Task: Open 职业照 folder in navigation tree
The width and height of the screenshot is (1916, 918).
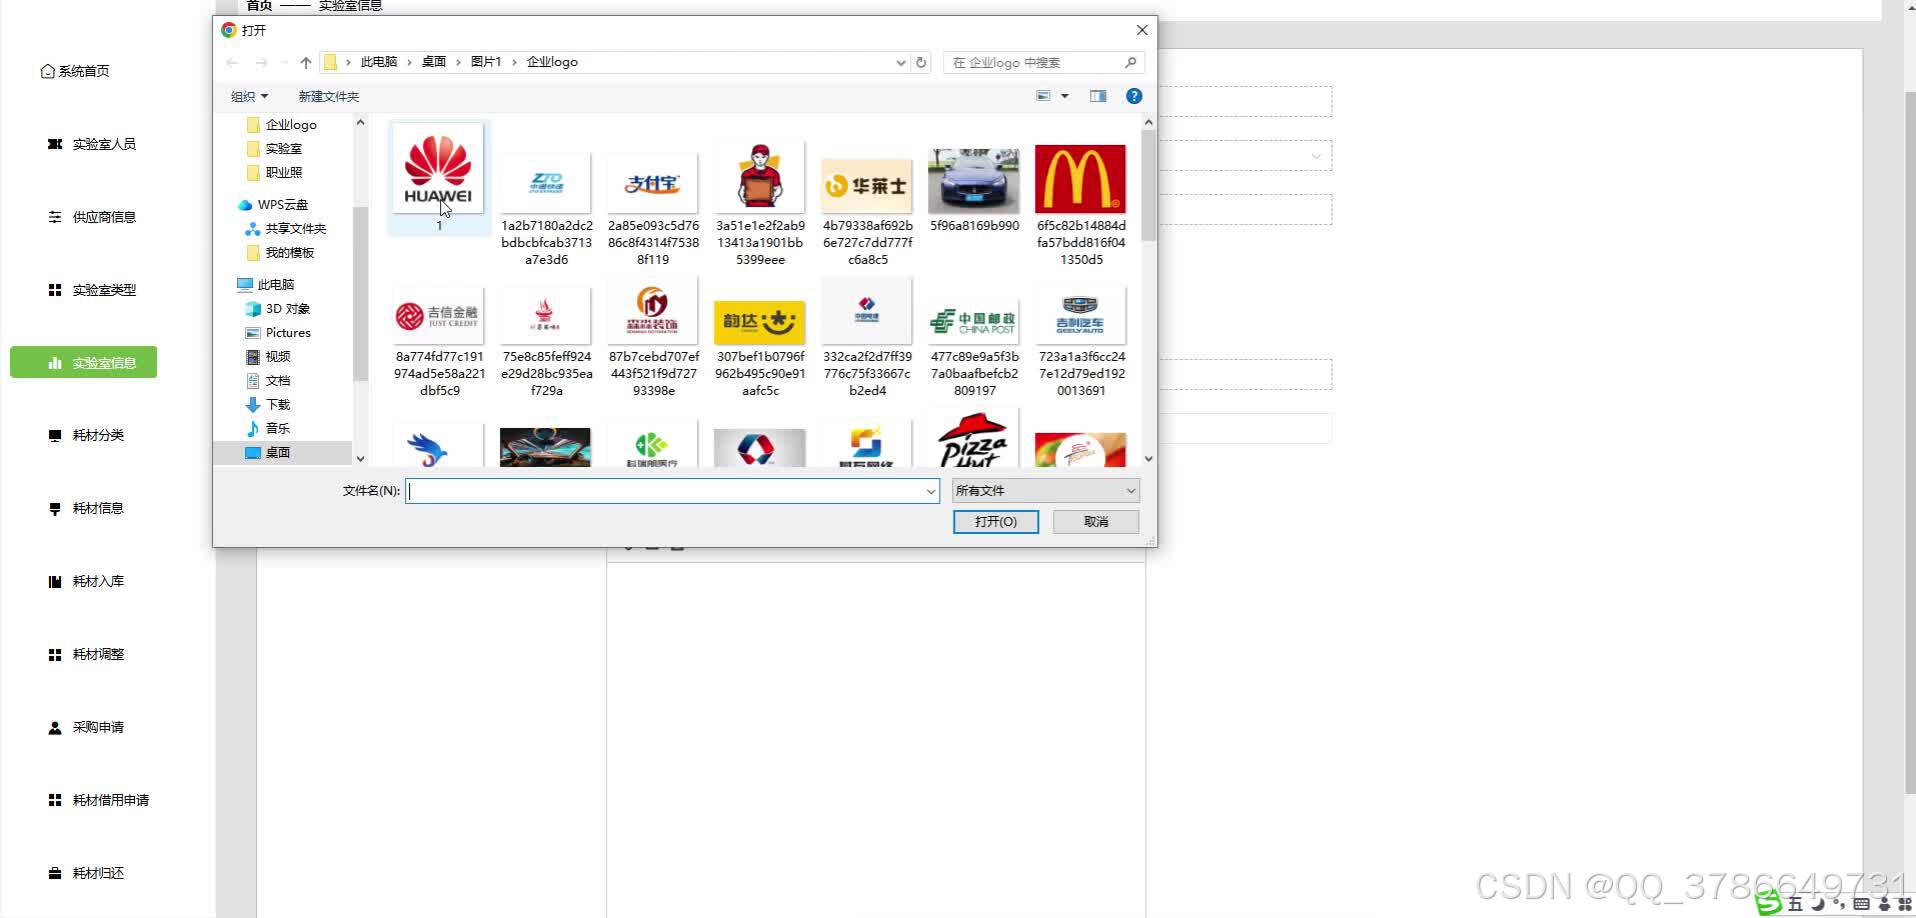Action: tap(275, 173)
